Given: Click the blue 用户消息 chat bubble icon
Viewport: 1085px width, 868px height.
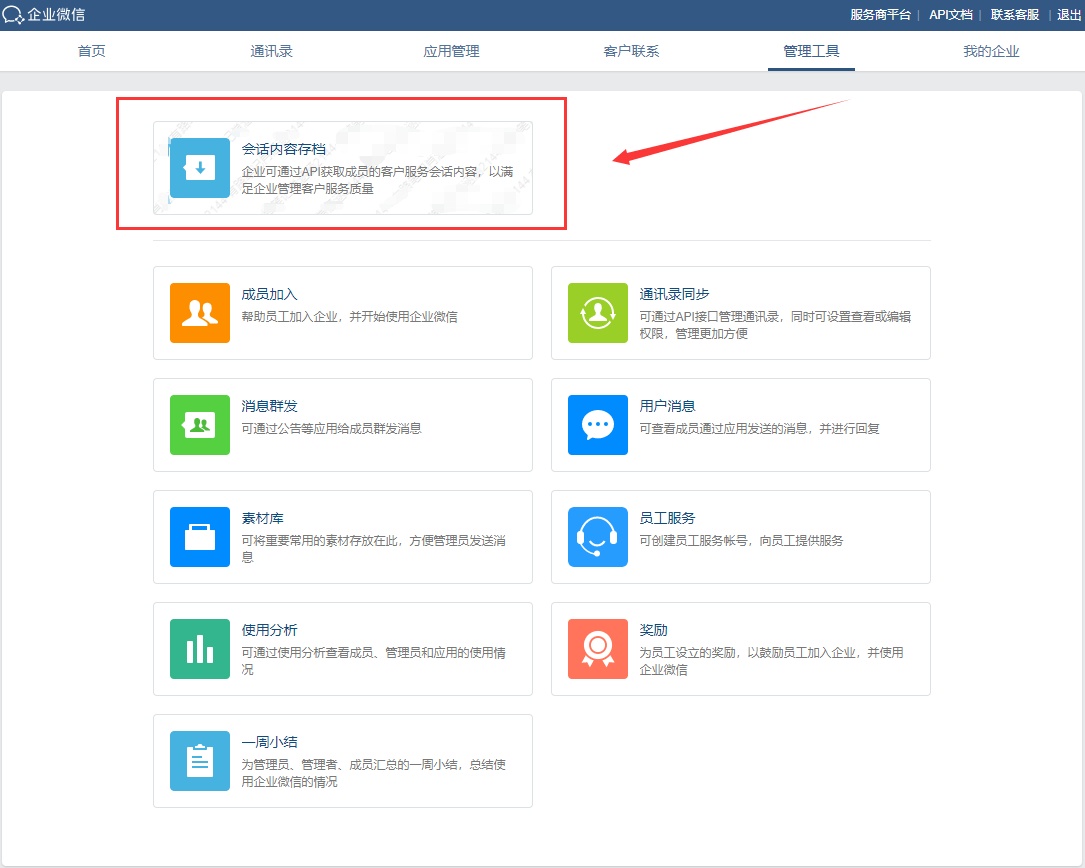Looking at the screenshot, I should pyautogui.click(x=598, y=425).
